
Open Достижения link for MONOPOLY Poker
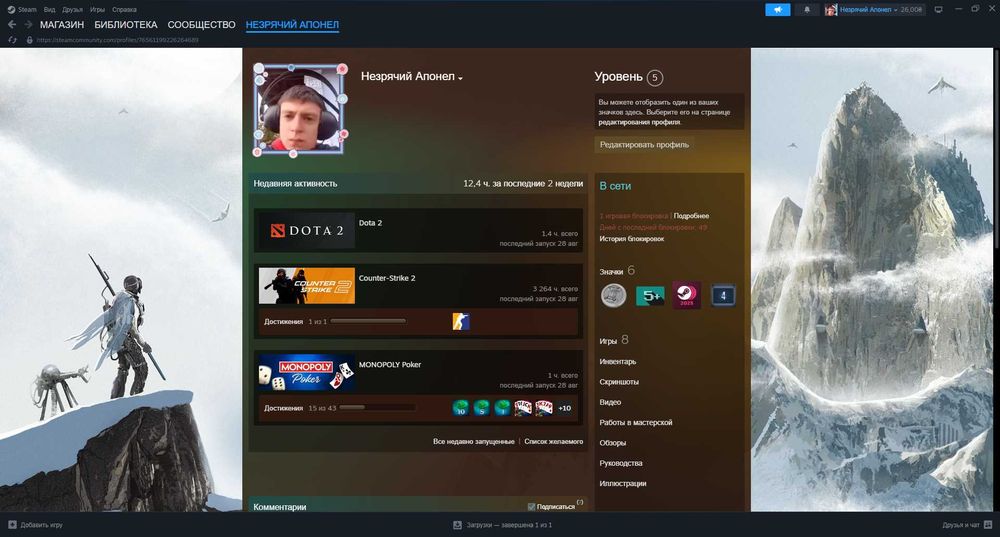283,408
